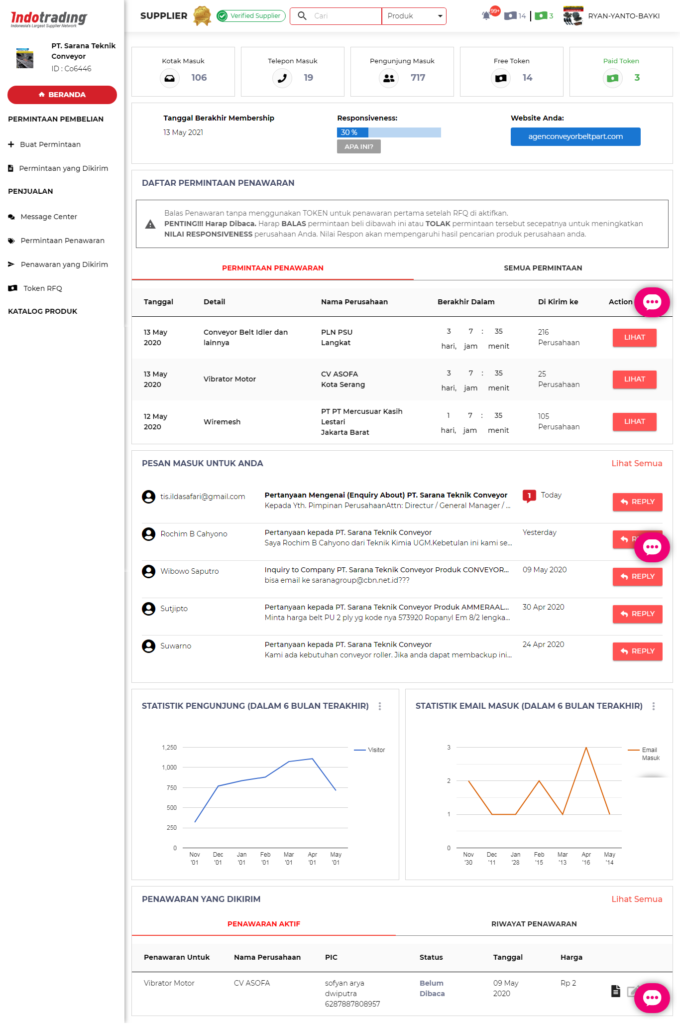Click the user avatar for Wibowo Saputro
The image size is (680, 1024).
(149, 571)
